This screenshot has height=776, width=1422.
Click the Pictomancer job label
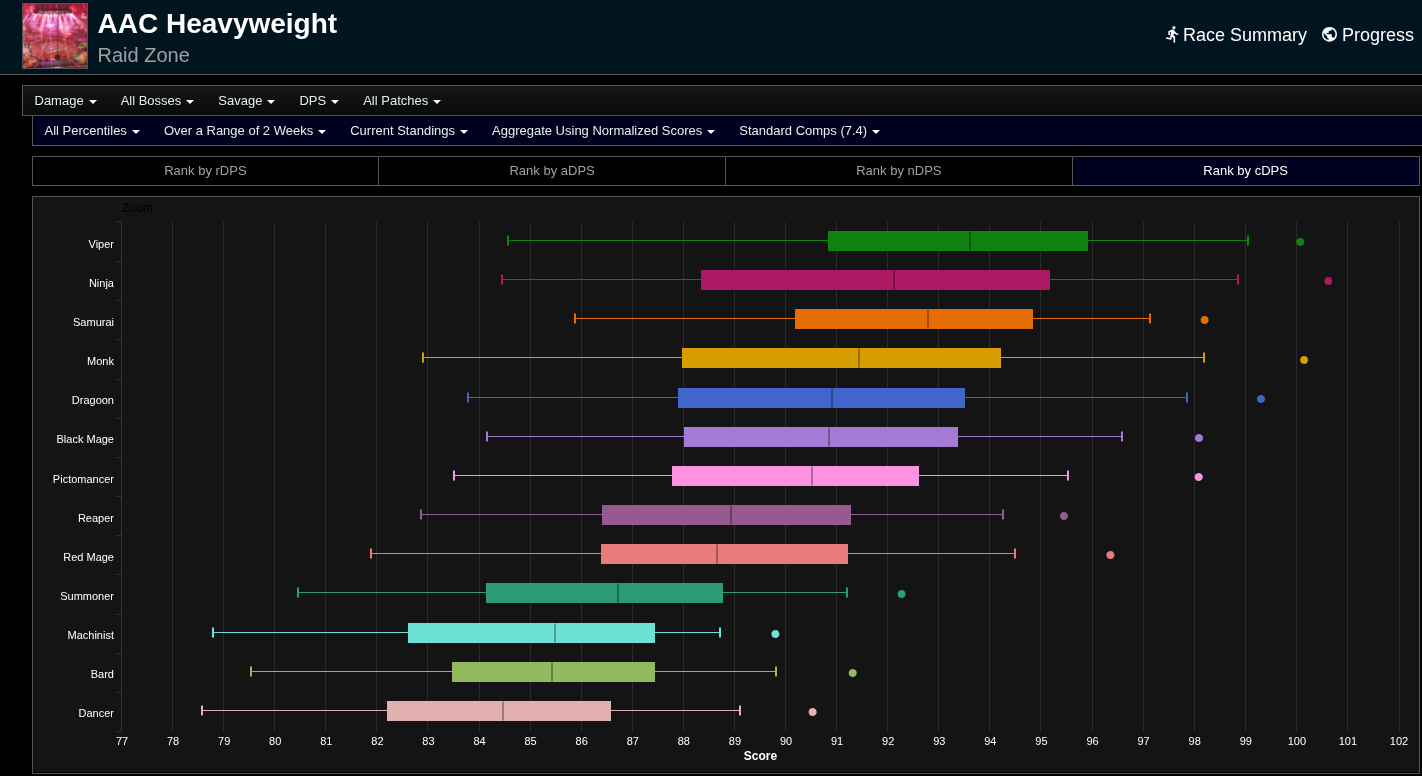83,479
